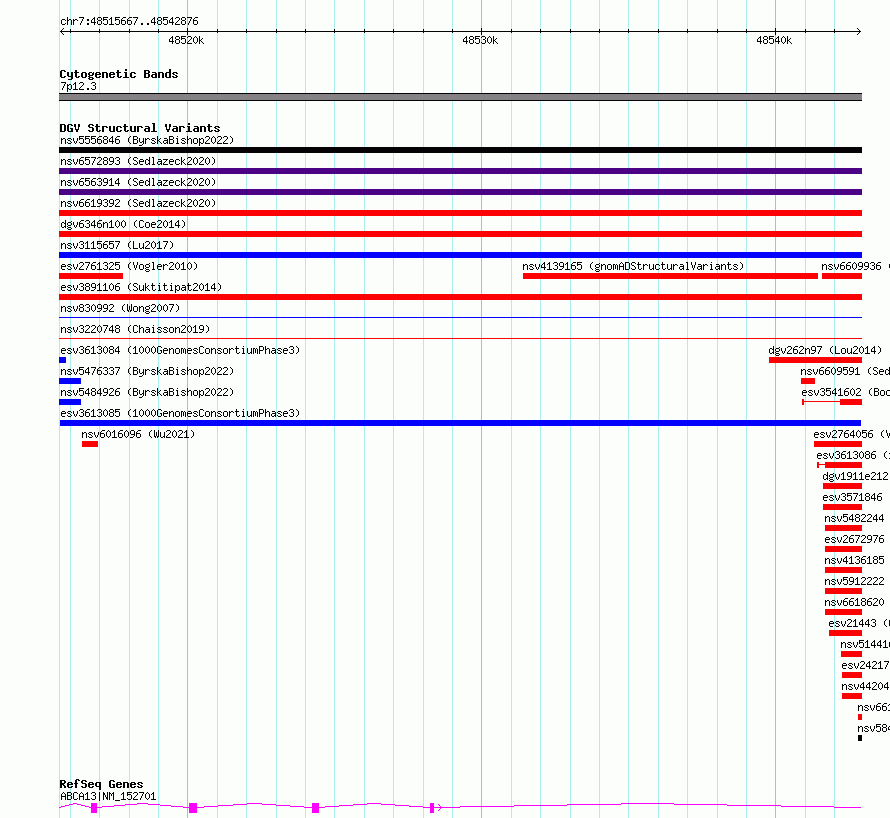This screenshot has width=890, height=818.
Task: Open the nsv4136185 variant bar
Action: [x=843, y=570]
